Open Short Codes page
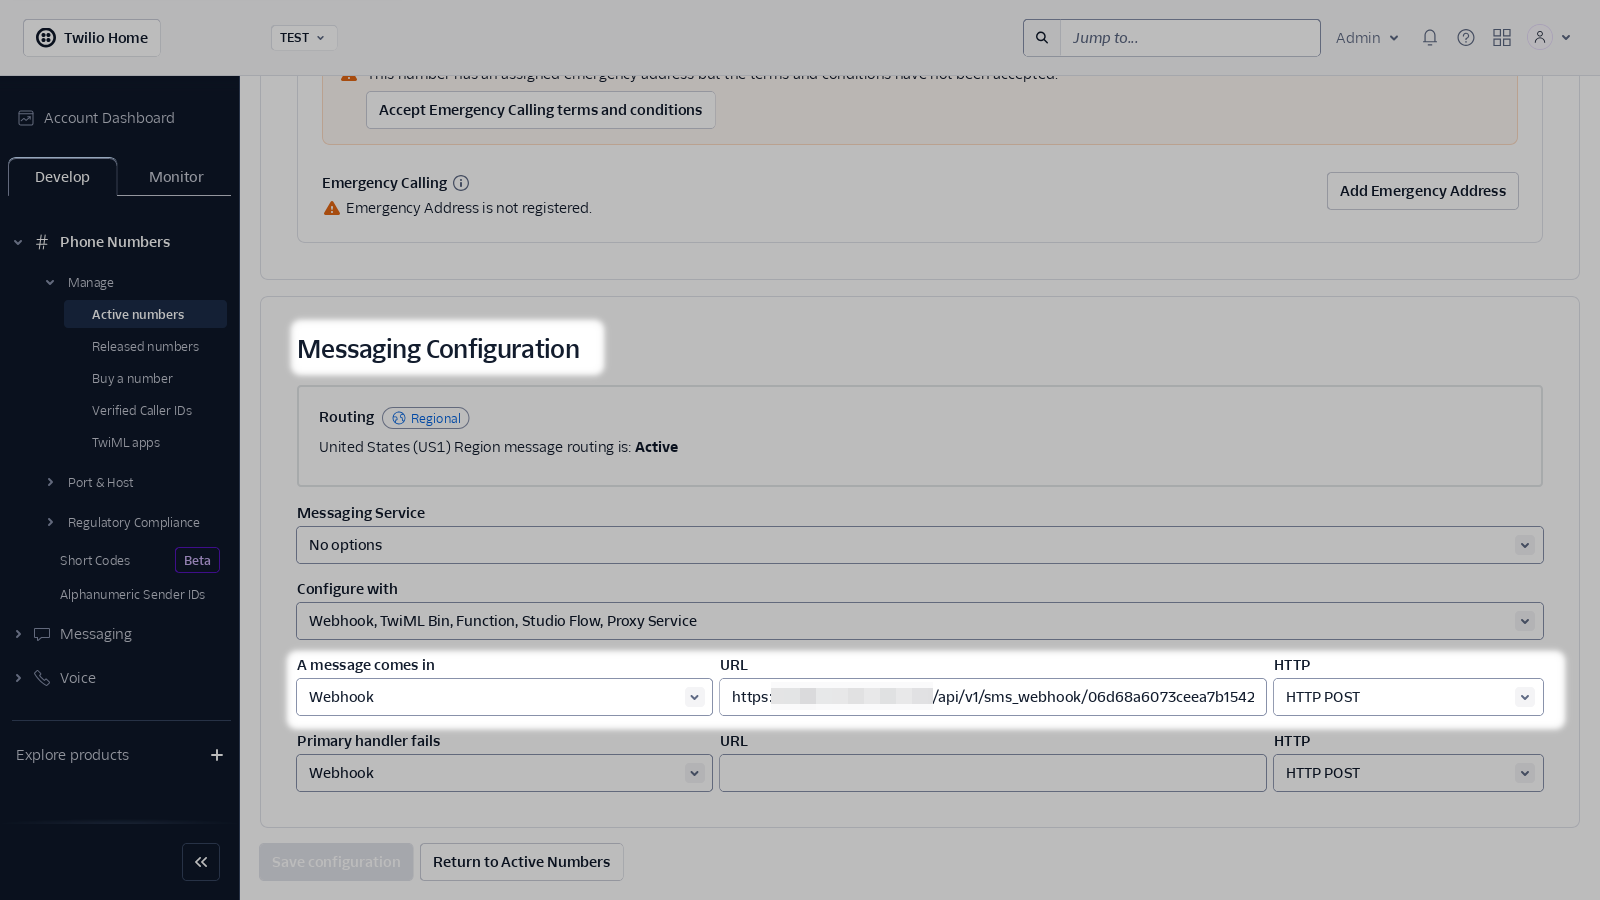Viewport: 1600px width, 900px height. 95,561
